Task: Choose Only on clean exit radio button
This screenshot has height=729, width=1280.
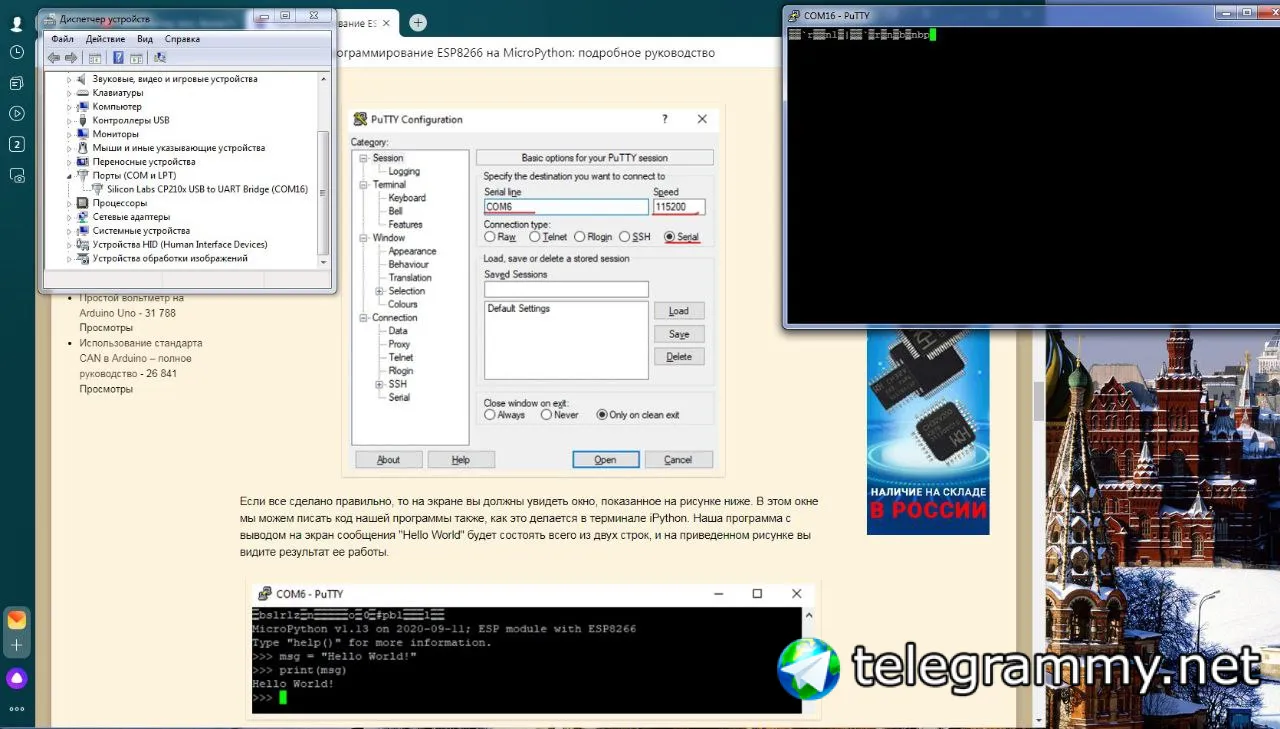Action: click(602, 414)
